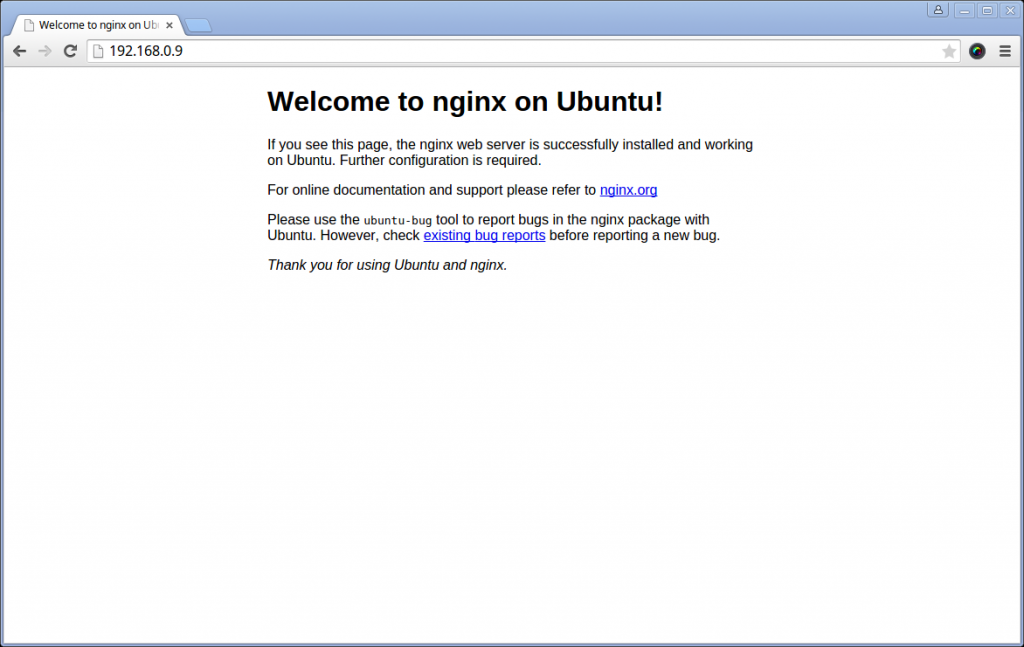
Task: Navigate back using the back arrow
Action: click(x=20, y=51)
